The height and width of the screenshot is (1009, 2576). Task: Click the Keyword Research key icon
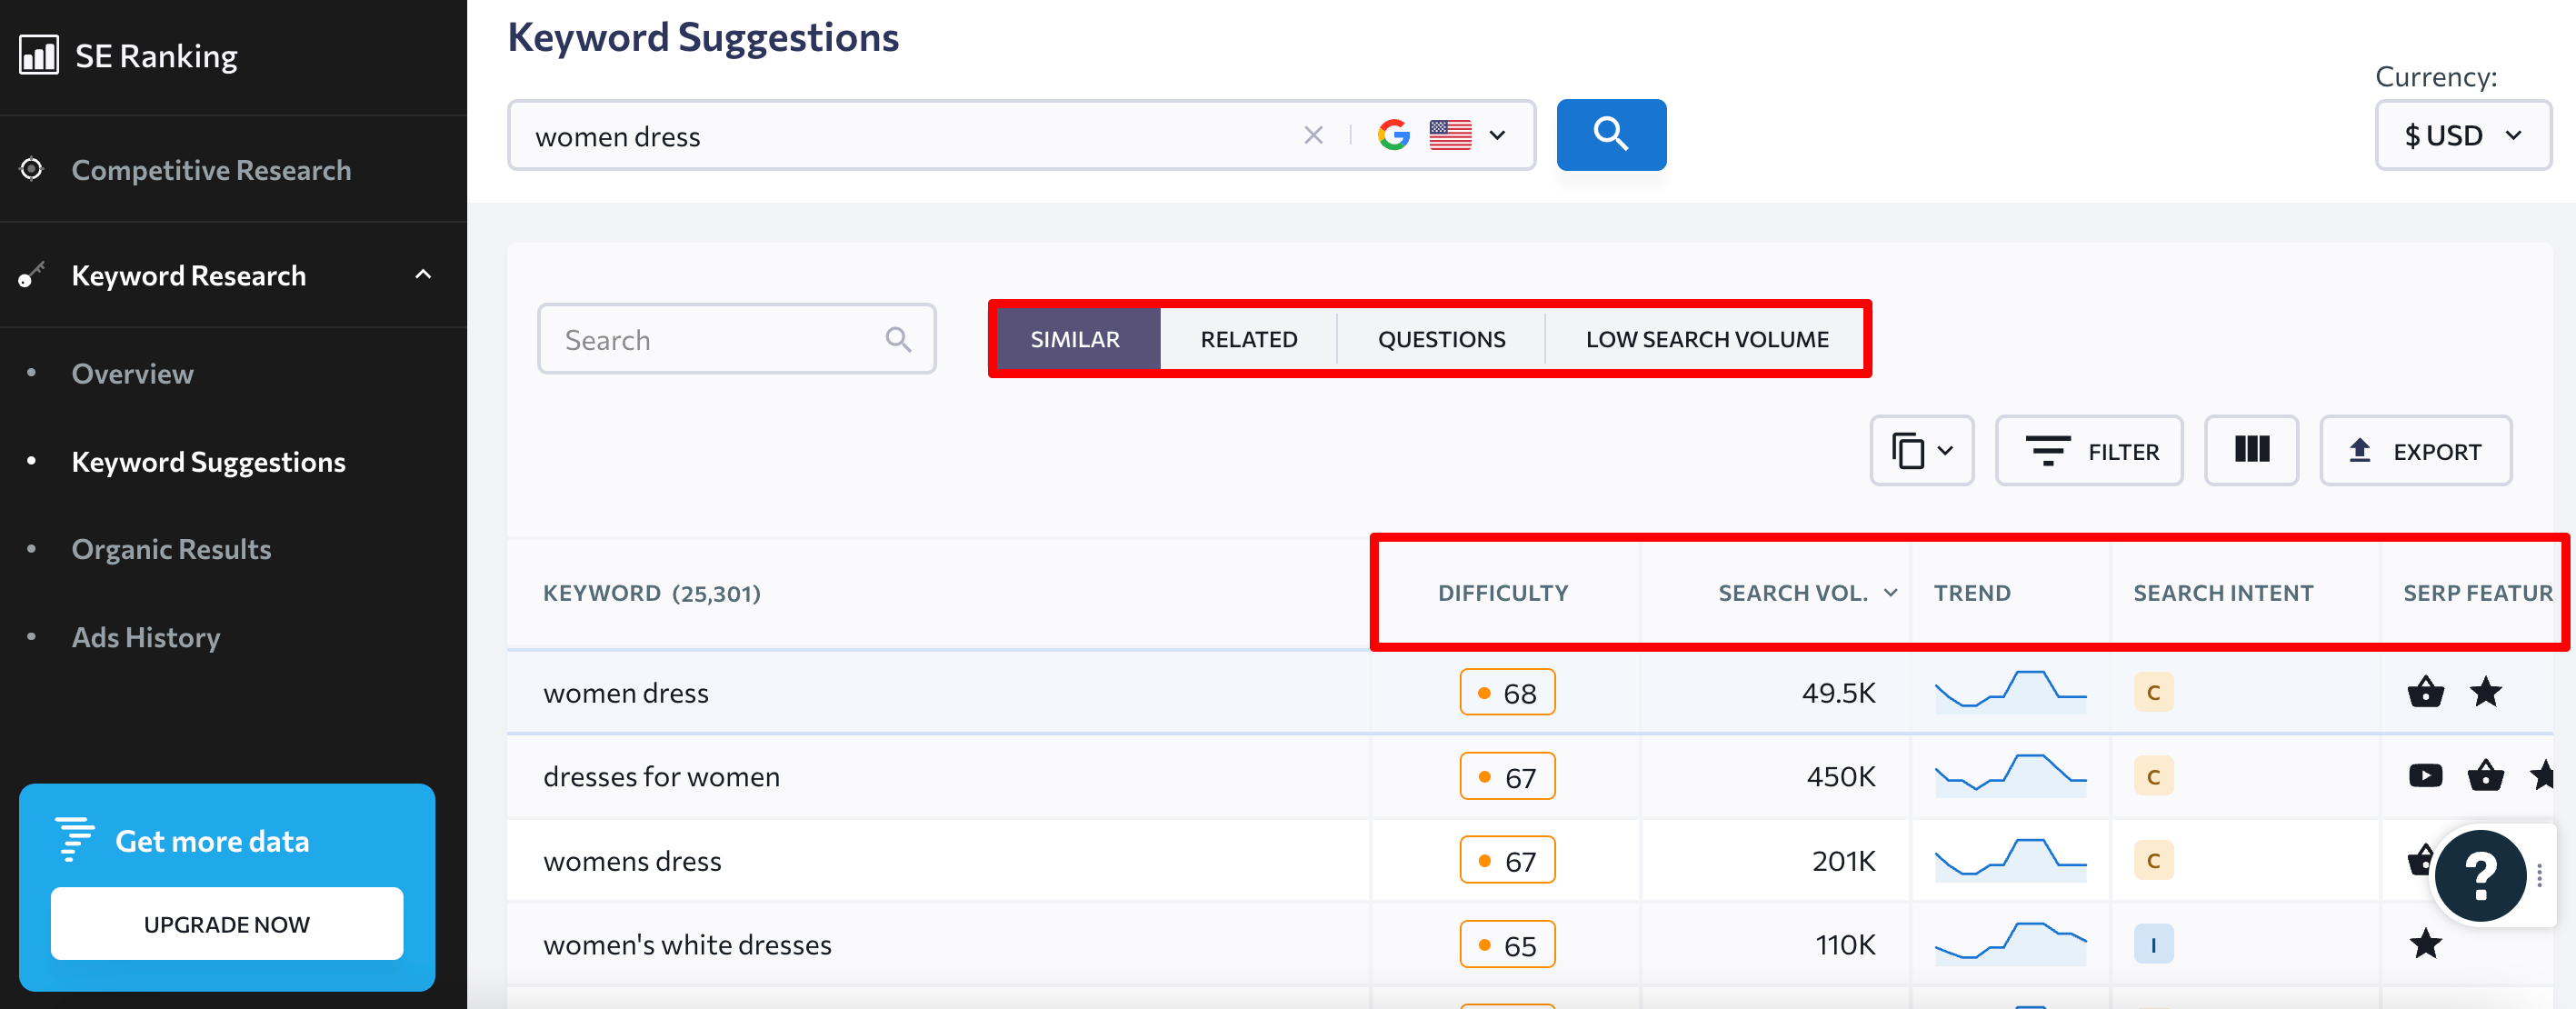(32, 274)
